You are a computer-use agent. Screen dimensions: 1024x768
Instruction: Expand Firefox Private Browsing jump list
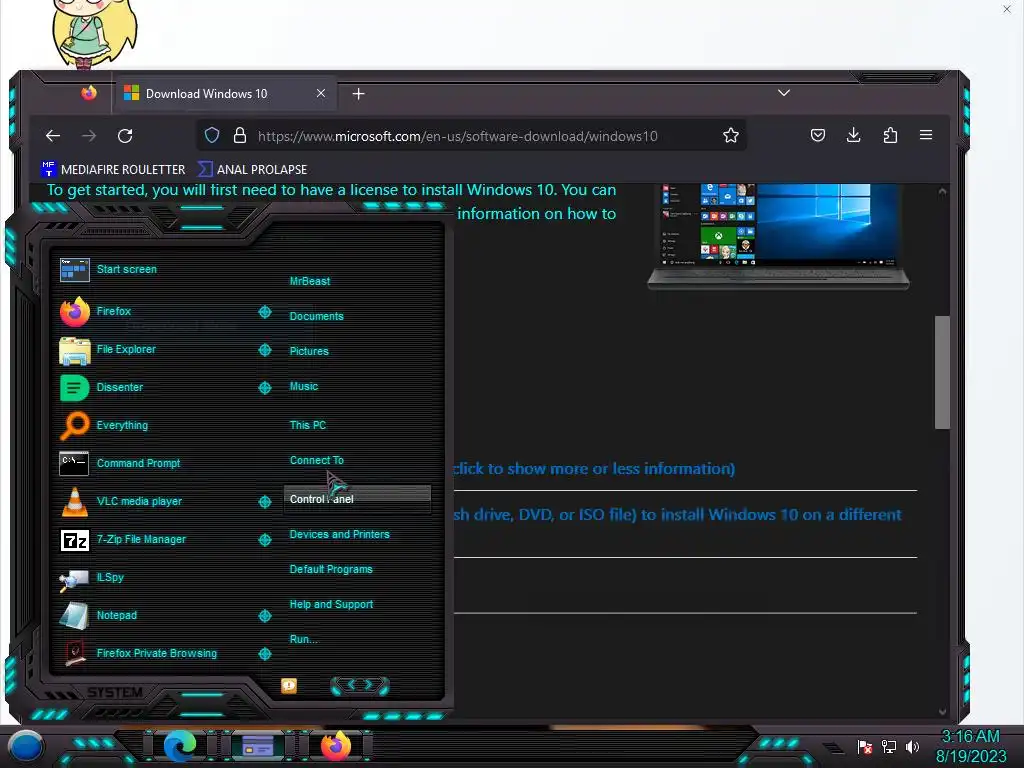click(x=264, y=654)
